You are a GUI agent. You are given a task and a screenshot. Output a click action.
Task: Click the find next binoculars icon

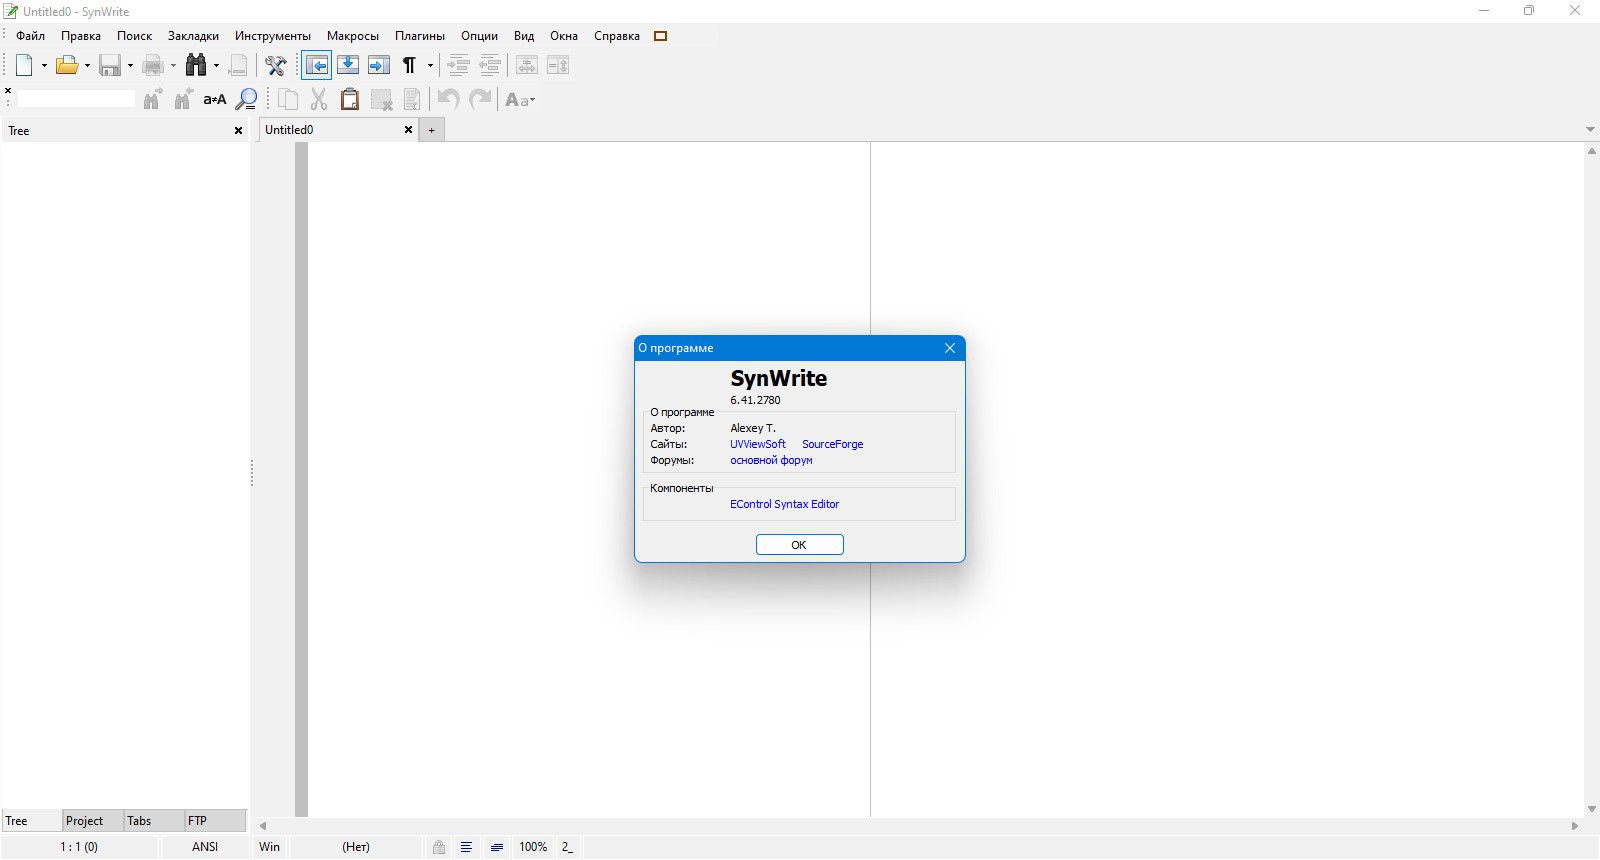152,99
